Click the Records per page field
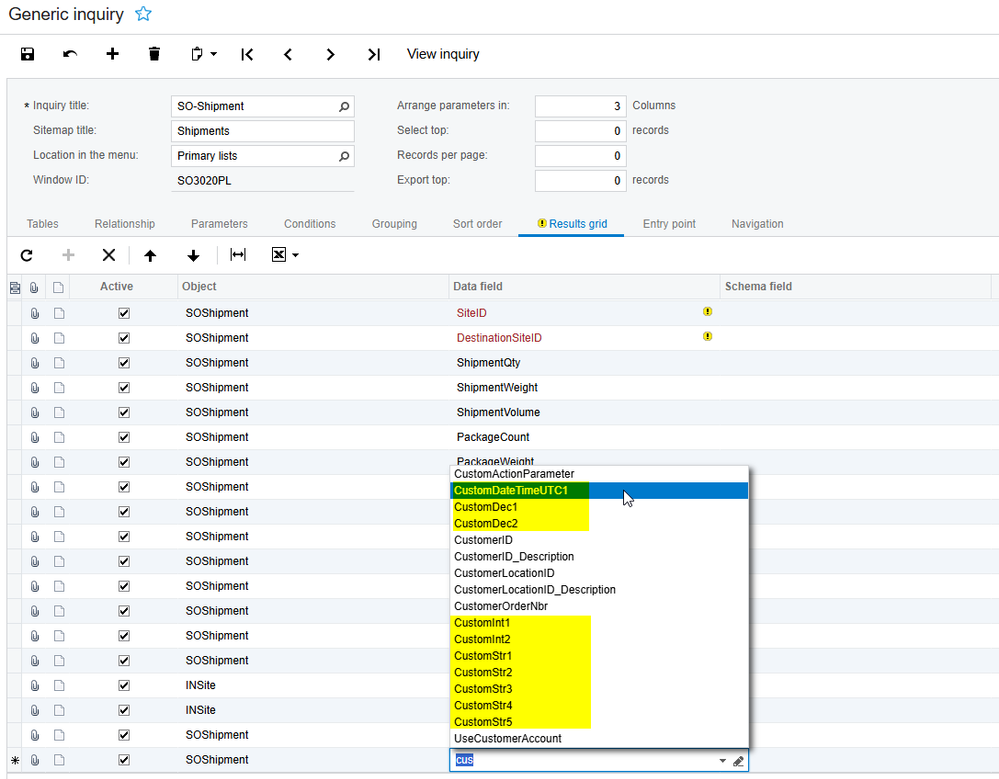The width and height of the screenshot is (999, 779). pyautogui.click(x=580, y=156)
